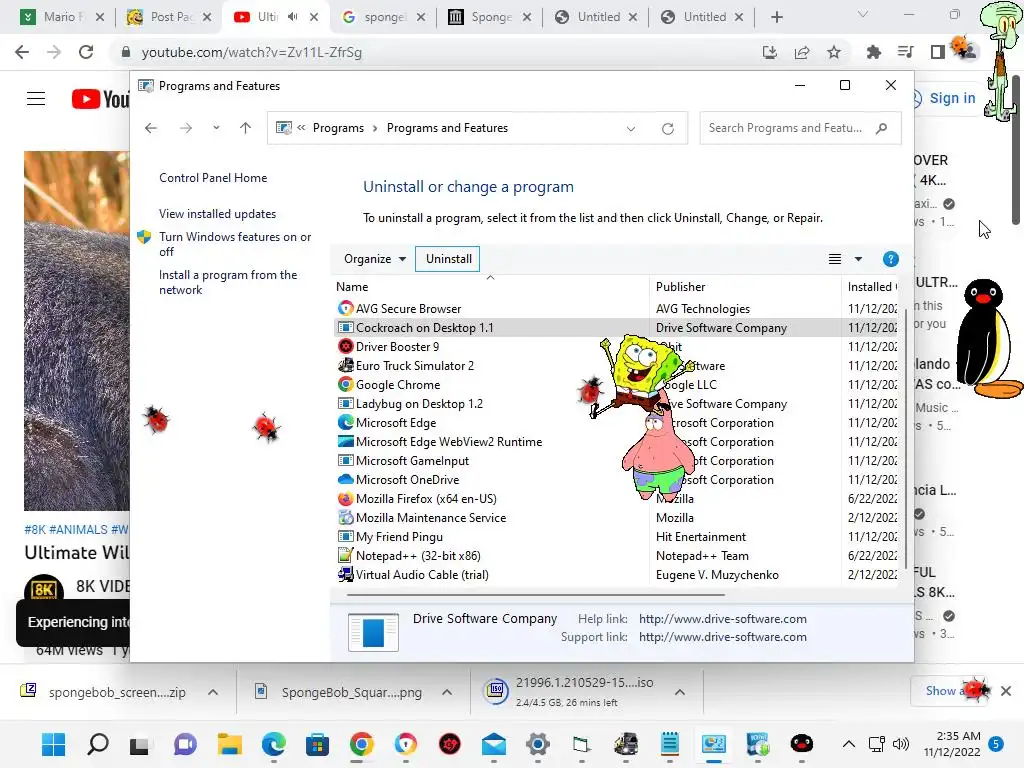The width and height of the screenshot is (1024, 768).
Task: Mute the YouTube tab via speaker icon
Action: (x=292, y=17)
